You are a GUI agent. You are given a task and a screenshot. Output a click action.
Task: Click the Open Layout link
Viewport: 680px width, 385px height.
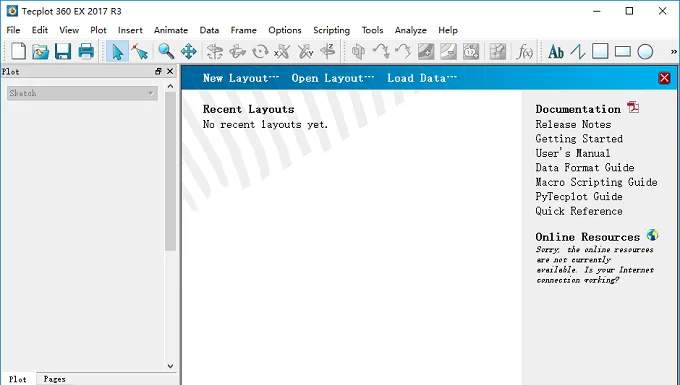tap(332, 78)
